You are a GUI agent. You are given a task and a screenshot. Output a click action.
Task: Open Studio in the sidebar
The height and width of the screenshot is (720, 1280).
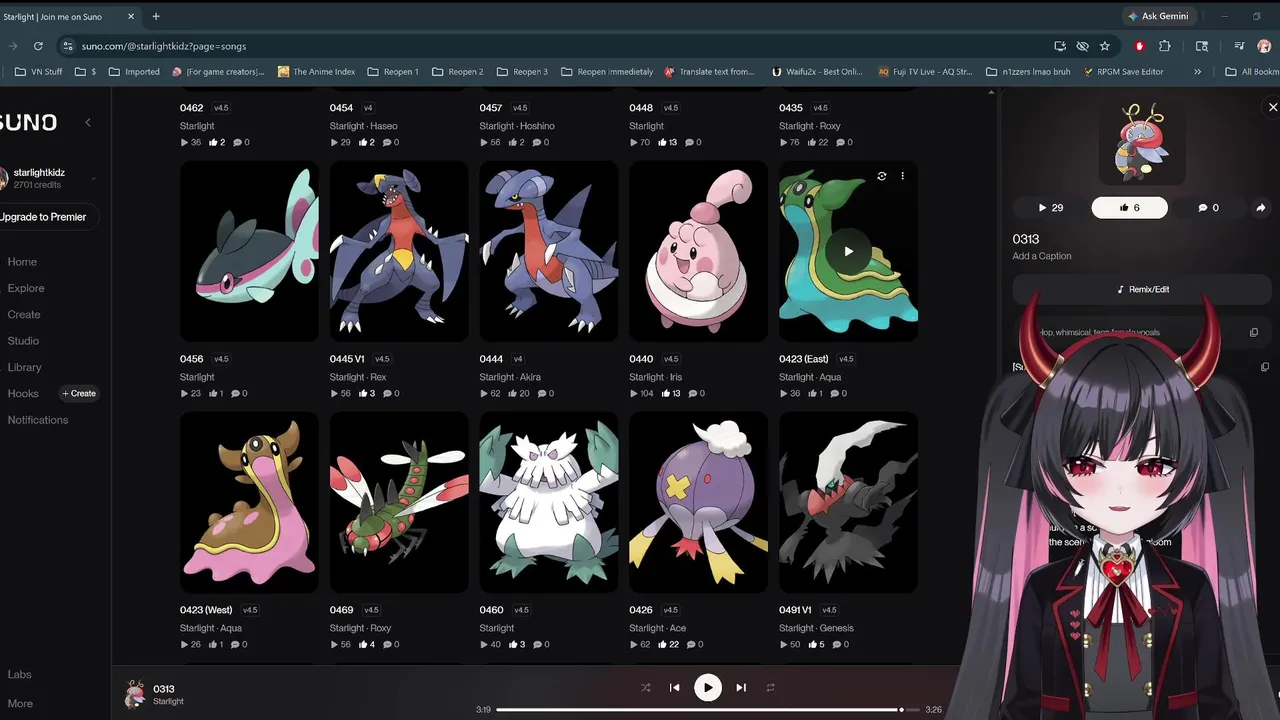[x=23, y=341]
